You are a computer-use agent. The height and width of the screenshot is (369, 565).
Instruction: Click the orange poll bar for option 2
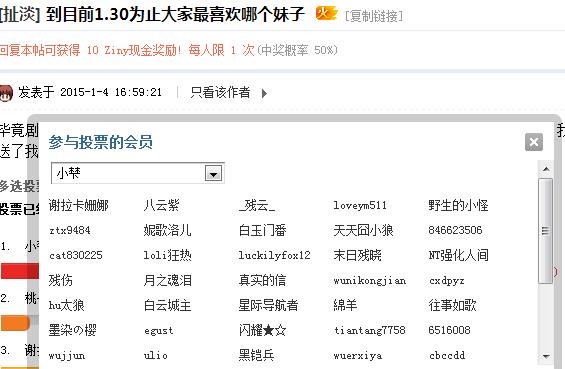(15, 323)
